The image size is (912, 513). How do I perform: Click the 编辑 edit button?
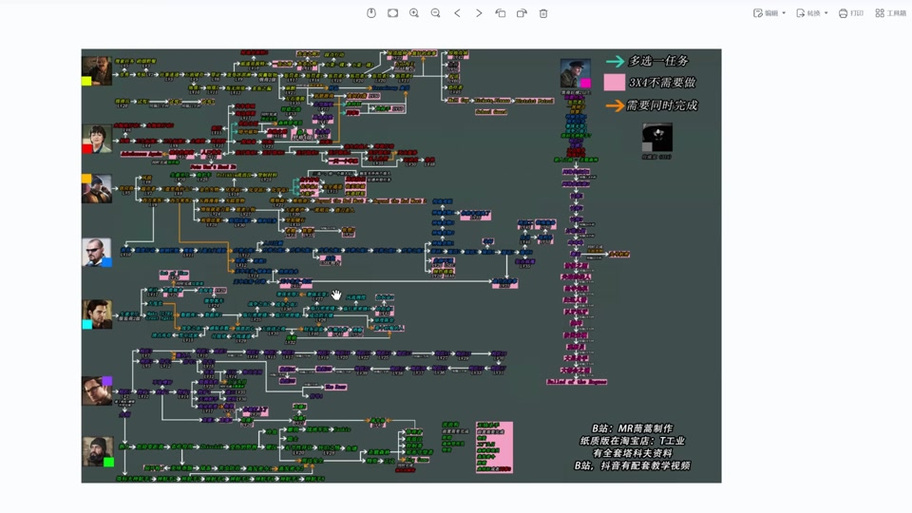765,13
